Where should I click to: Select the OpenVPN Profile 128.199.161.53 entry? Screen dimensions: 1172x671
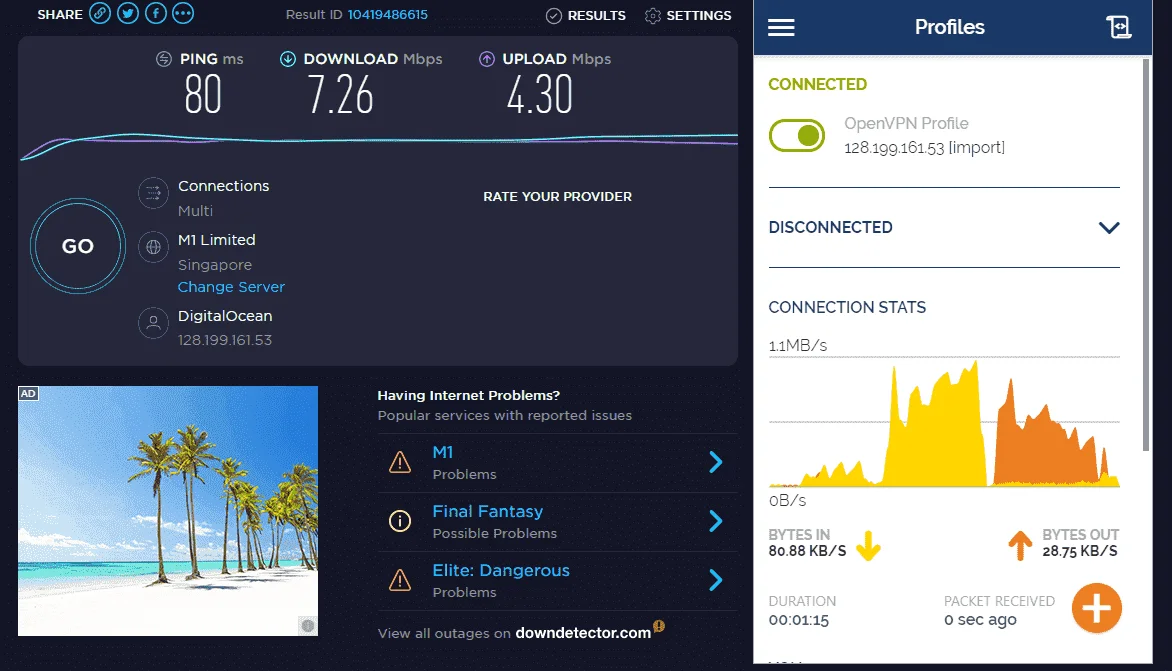click(925, 135)
